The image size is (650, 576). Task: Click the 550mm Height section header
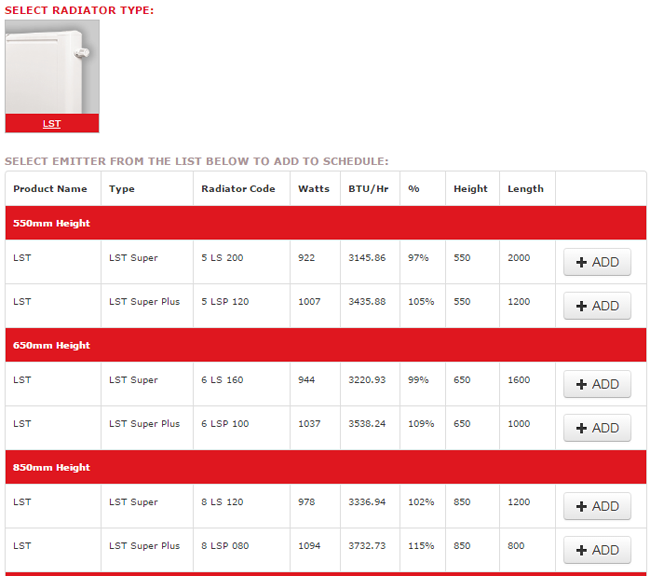326,223
